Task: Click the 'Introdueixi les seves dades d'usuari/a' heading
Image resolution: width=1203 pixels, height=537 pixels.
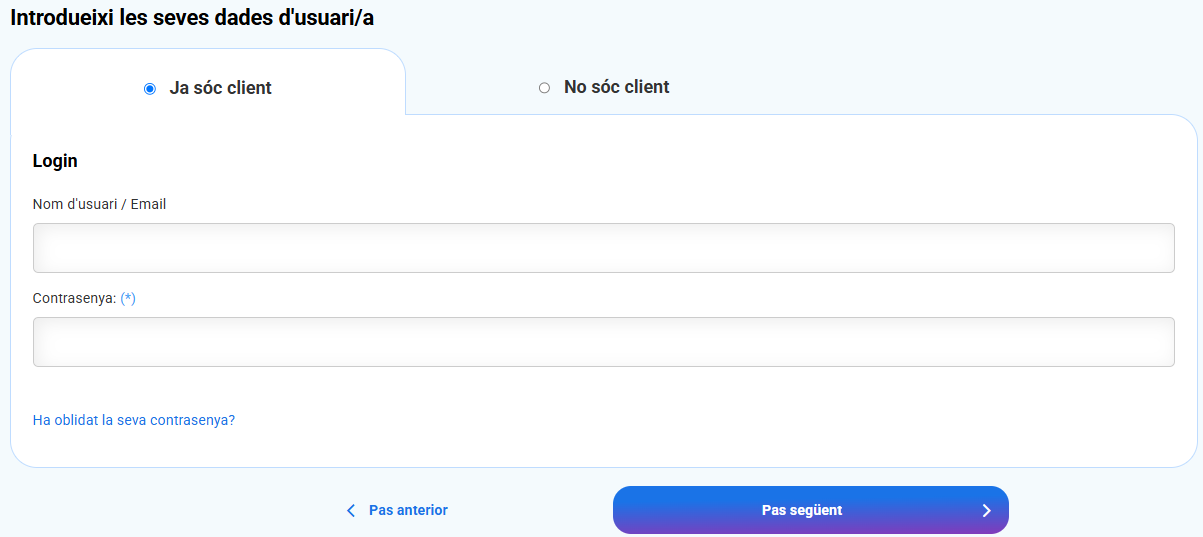Action: click(x=192, y=18)
